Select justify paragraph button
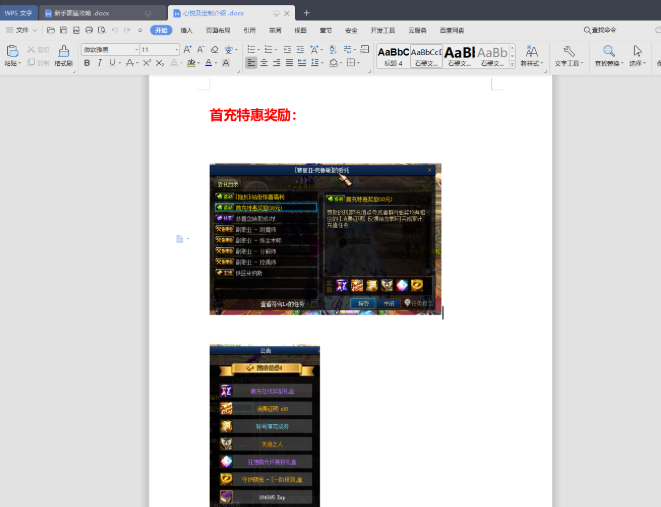This screenshot has height=507, width=661. 289,63
